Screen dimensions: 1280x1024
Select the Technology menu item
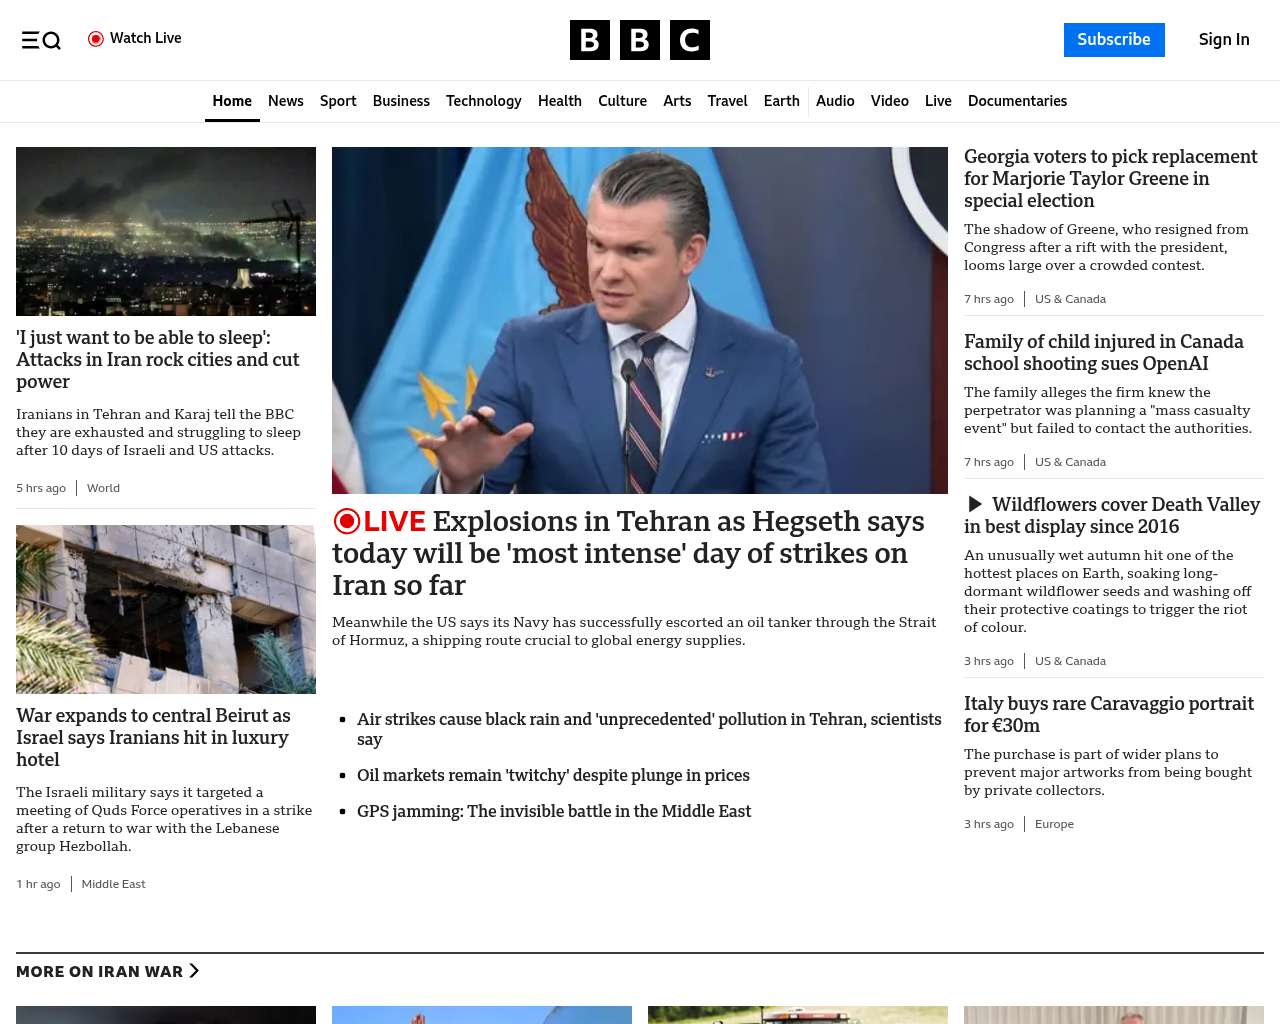pyautogui.click(x=483, y=101)
